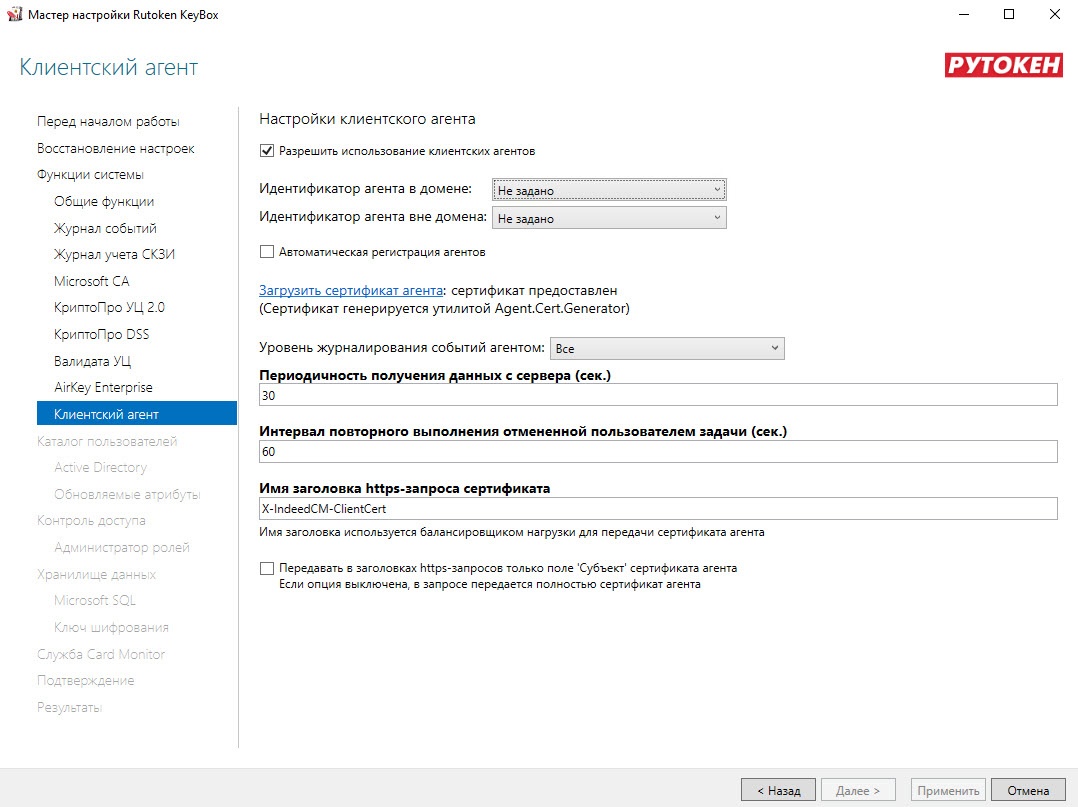Focus the https header name input field
The height and width of the screenshot is (807, 1078).
(657, 509)
